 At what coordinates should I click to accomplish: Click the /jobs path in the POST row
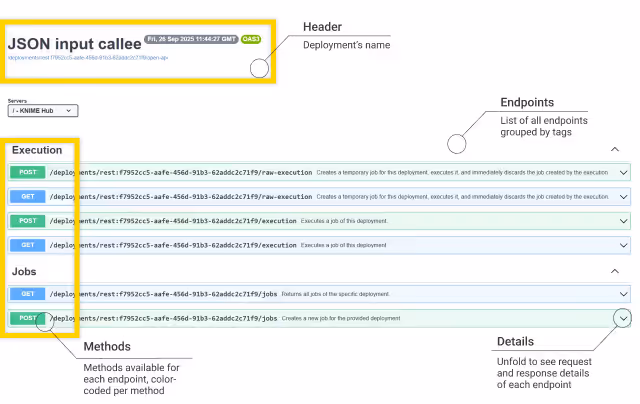[163, 318]
